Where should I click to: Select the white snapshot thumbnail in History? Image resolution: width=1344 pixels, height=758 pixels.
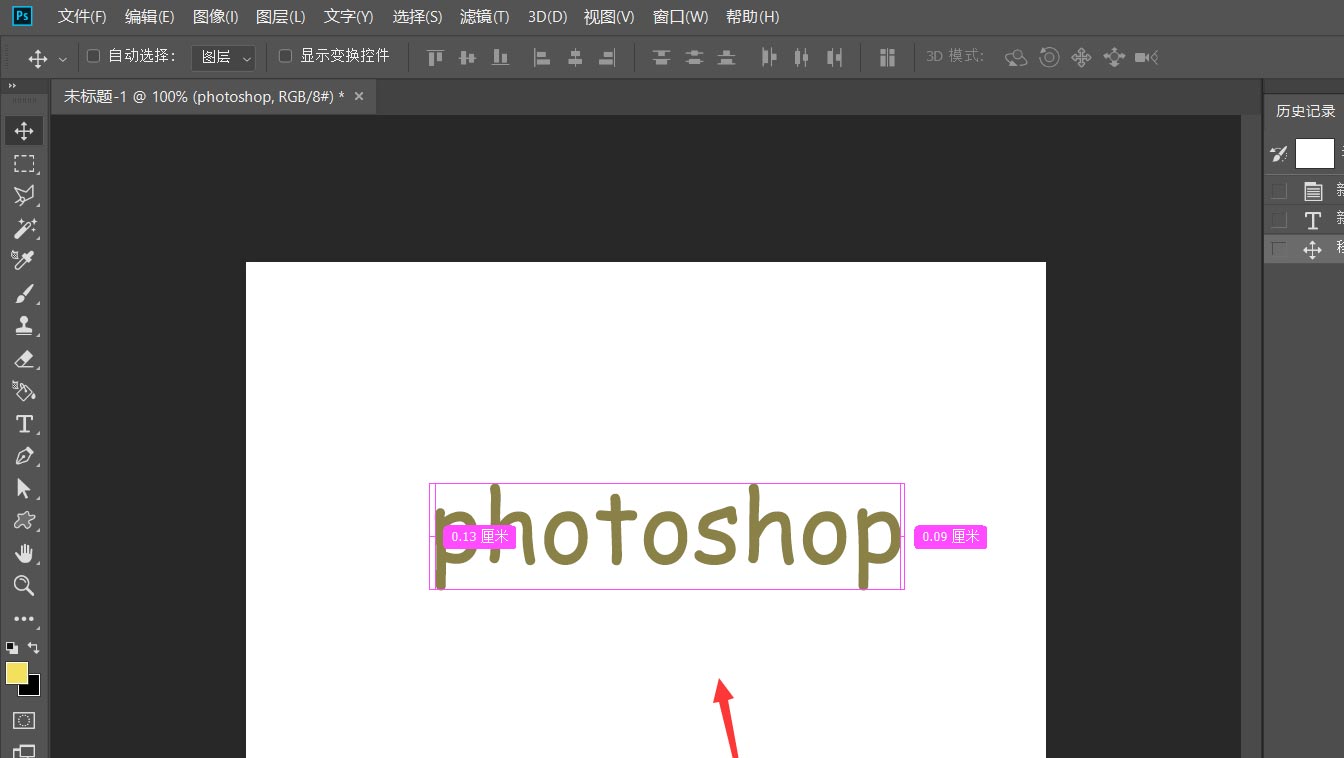[x=1315, y=153]
